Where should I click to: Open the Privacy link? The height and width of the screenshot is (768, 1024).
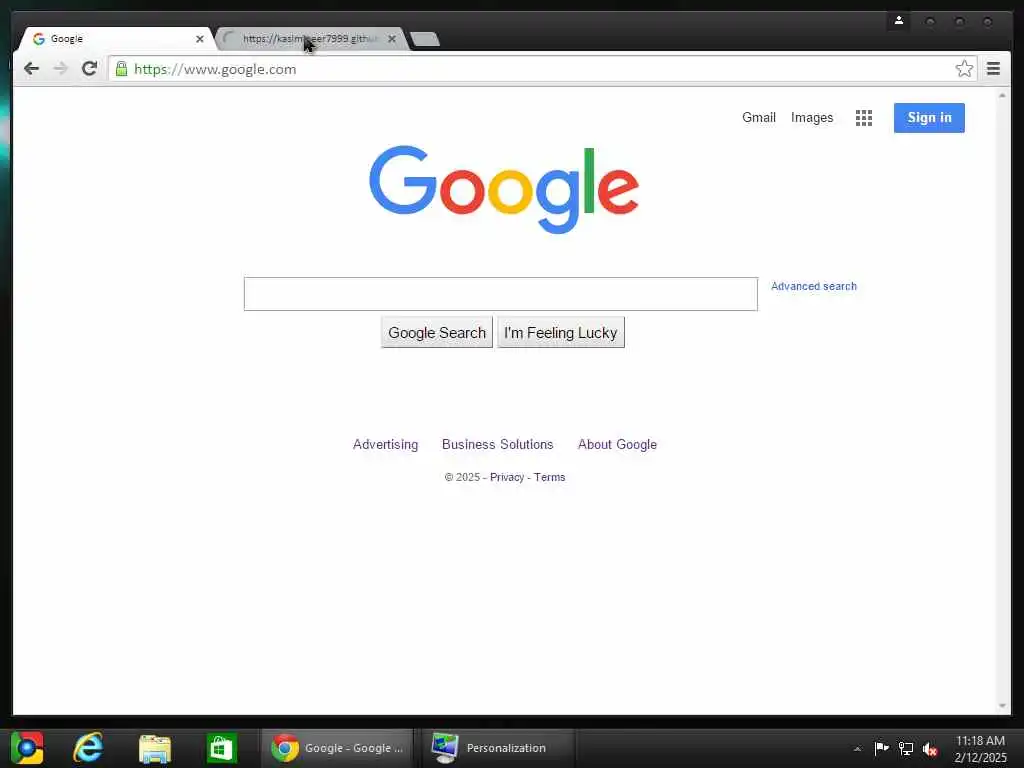(507, 477)
